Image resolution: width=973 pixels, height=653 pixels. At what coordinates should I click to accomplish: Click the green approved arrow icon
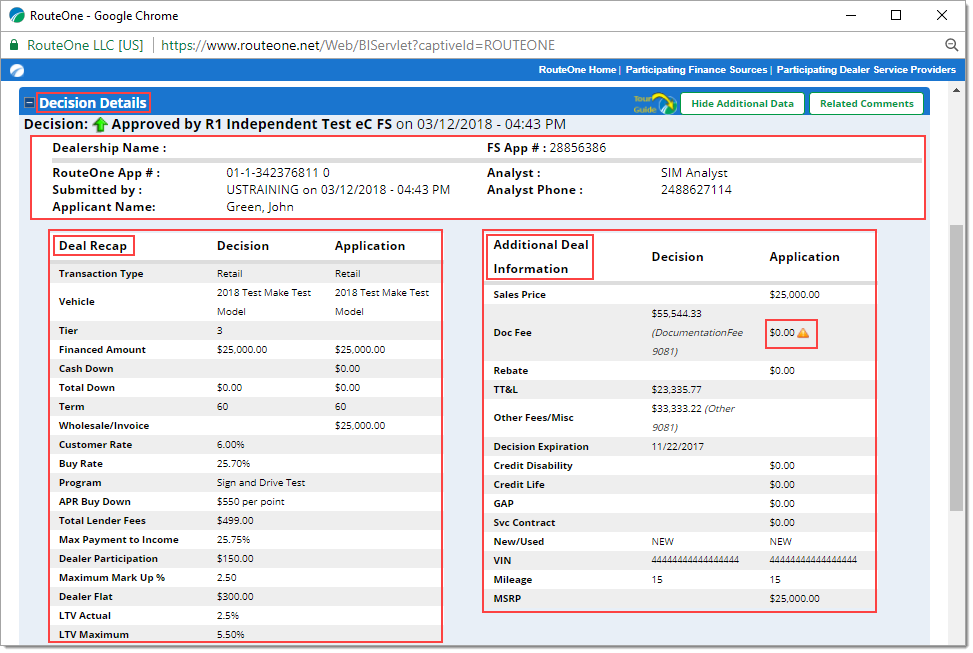tap(100, 125)
